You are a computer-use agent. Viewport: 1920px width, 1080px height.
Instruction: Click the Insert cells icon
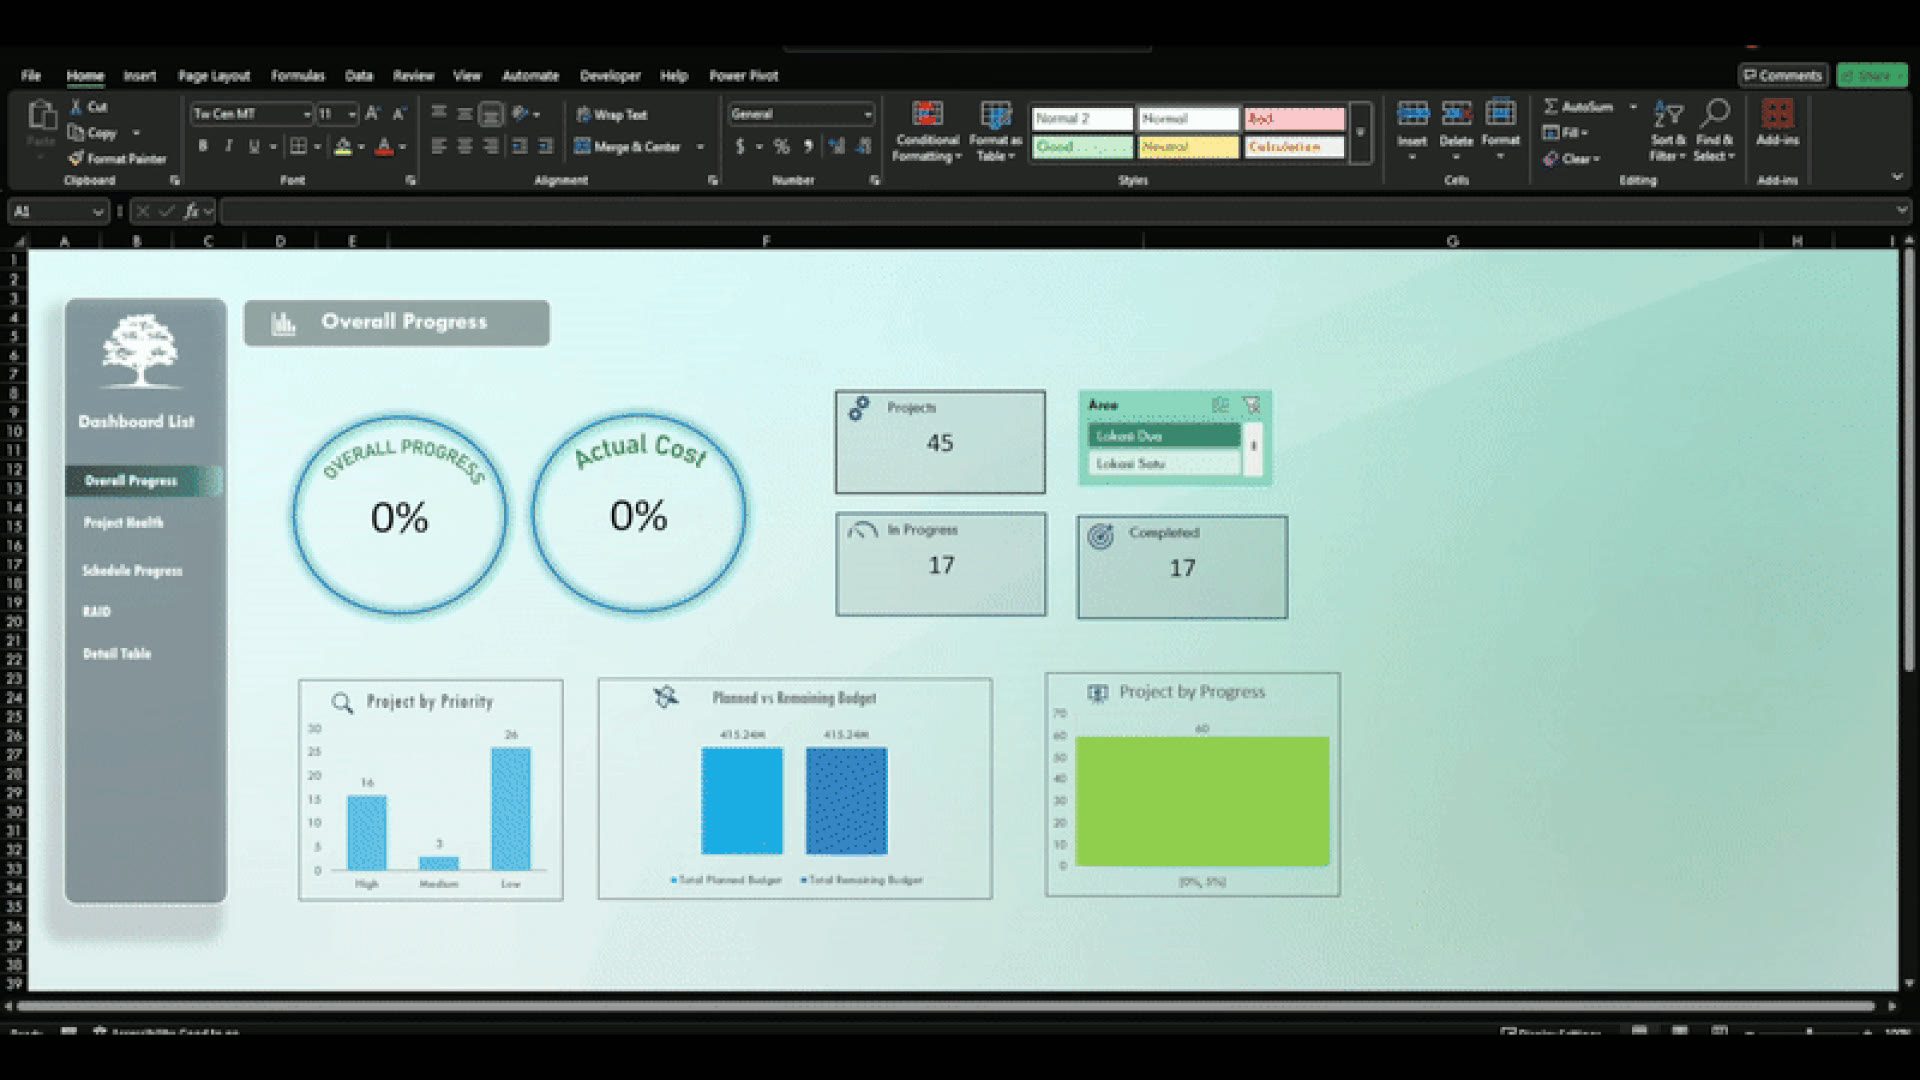pos(1412,113)
